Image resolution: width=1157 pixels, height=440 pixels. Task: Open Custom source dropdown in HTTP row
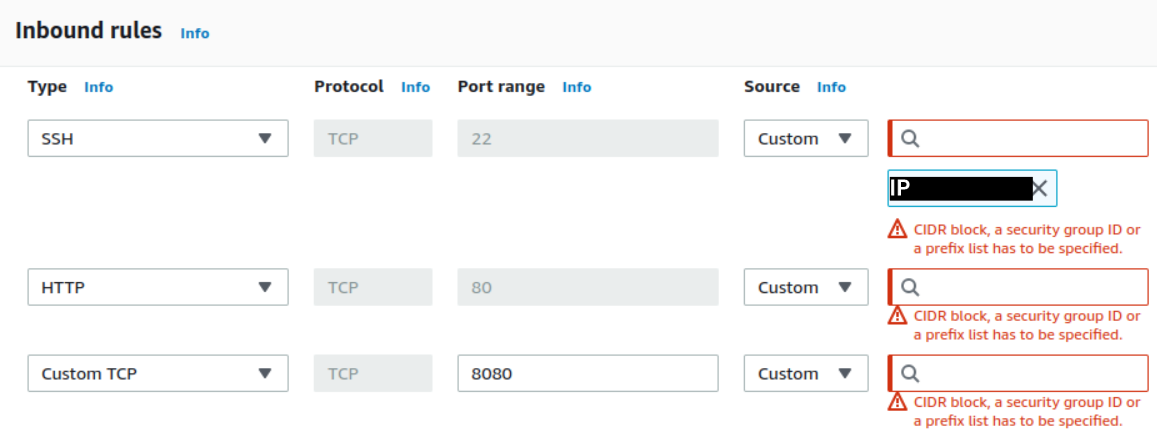[806, 287]
